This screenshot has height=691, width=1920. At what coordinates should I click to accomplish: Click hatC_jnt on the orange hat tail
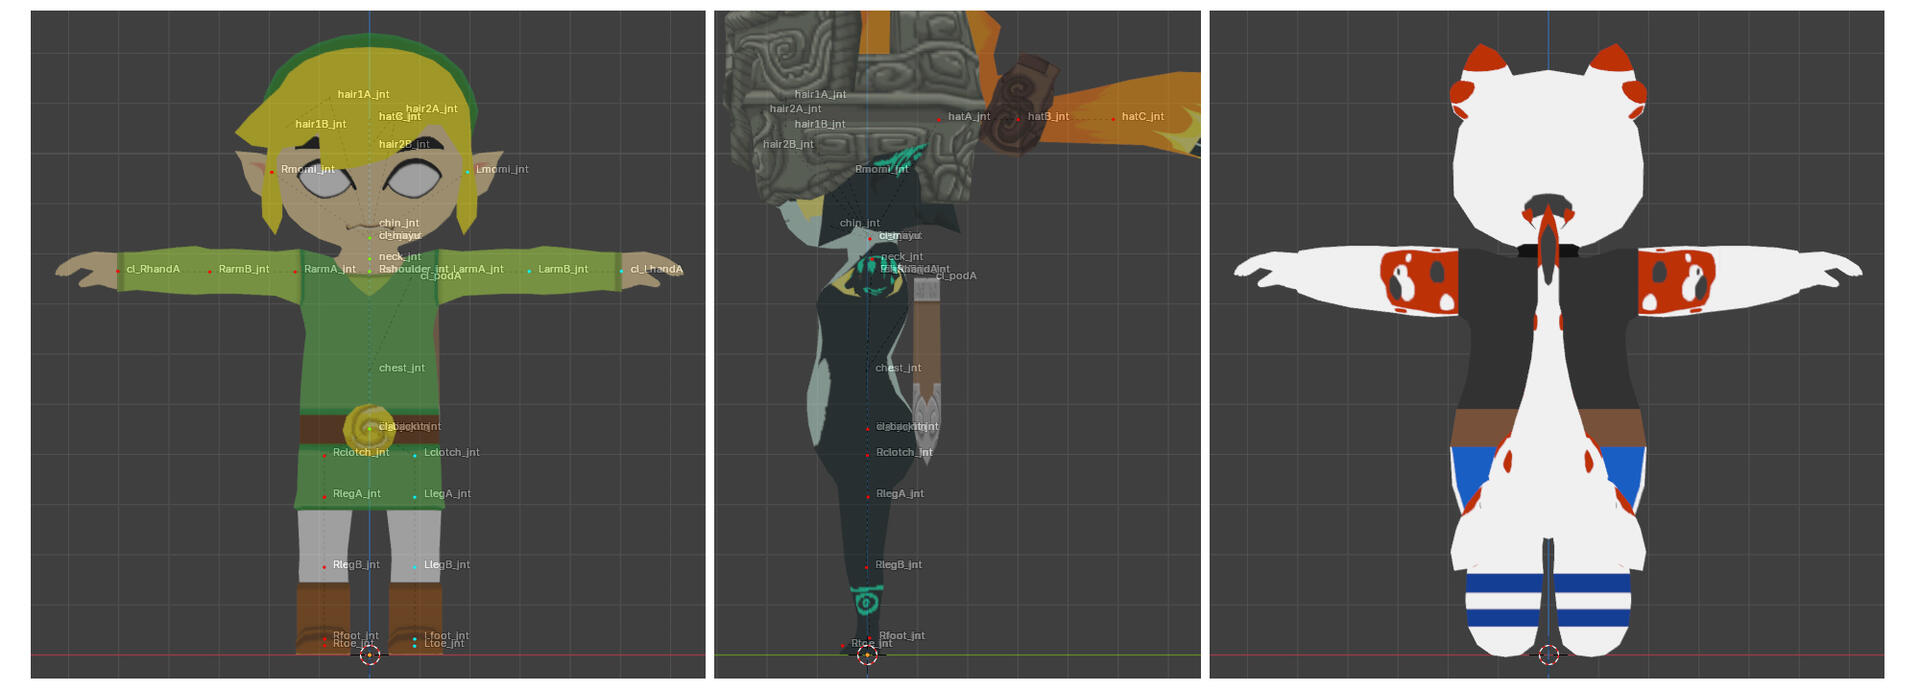click(1142, 117)
